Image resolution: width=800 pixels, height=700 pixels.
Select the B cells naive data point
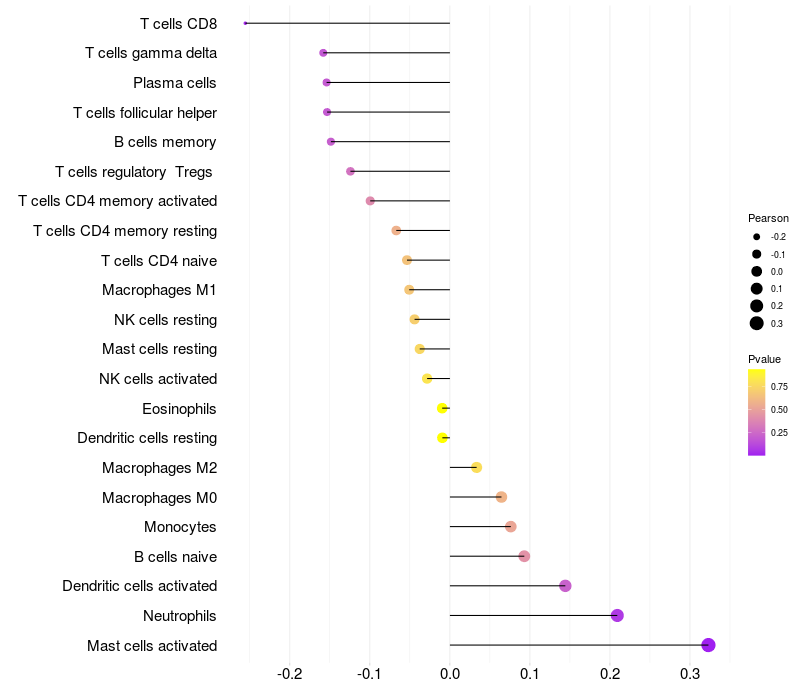[524, 556]
